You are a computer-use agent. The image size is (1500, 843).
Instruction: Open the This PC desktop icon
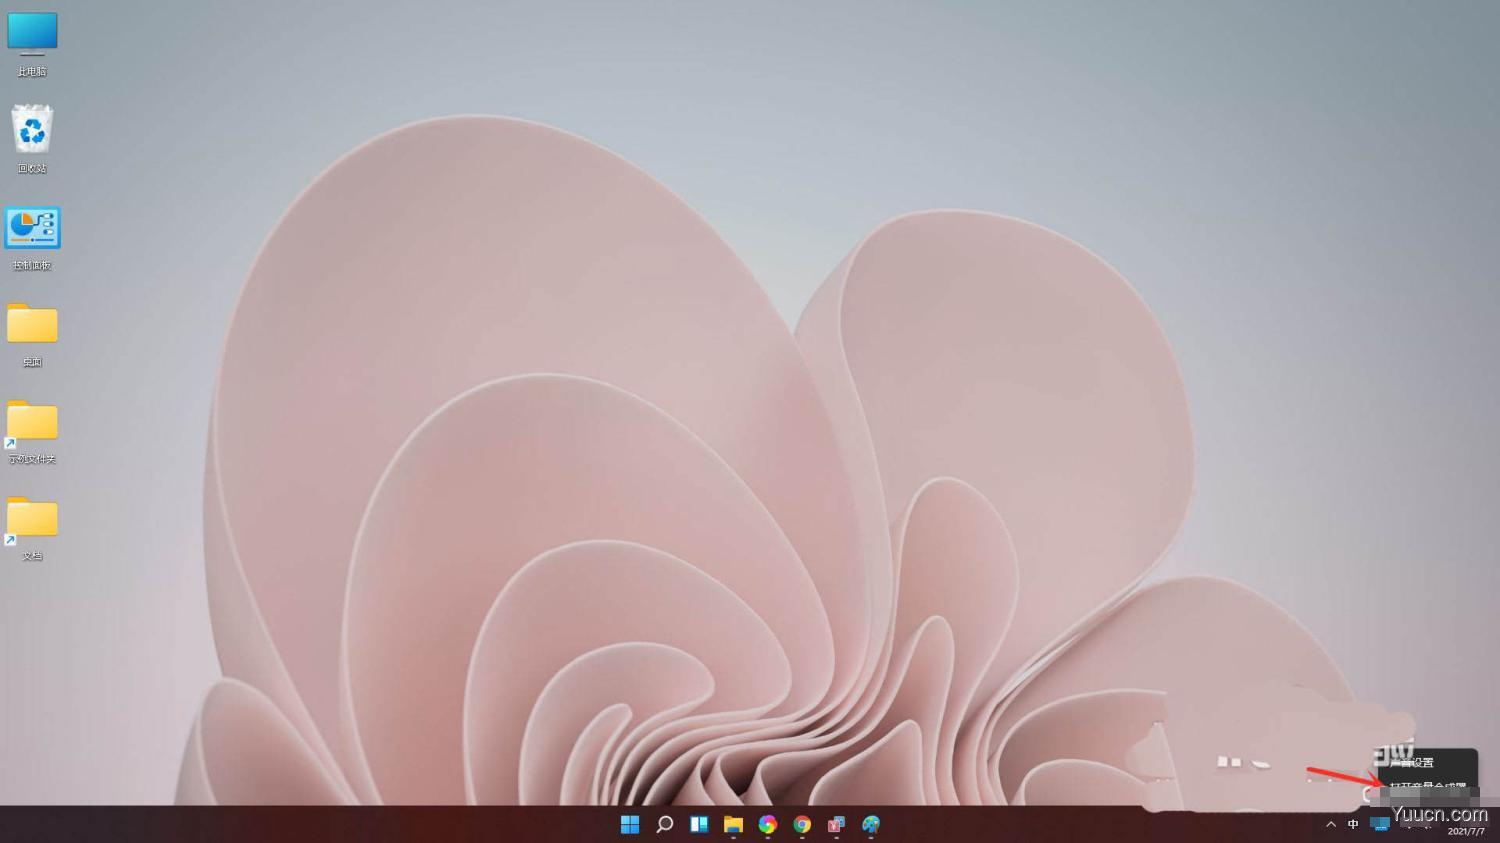(32, 44)
